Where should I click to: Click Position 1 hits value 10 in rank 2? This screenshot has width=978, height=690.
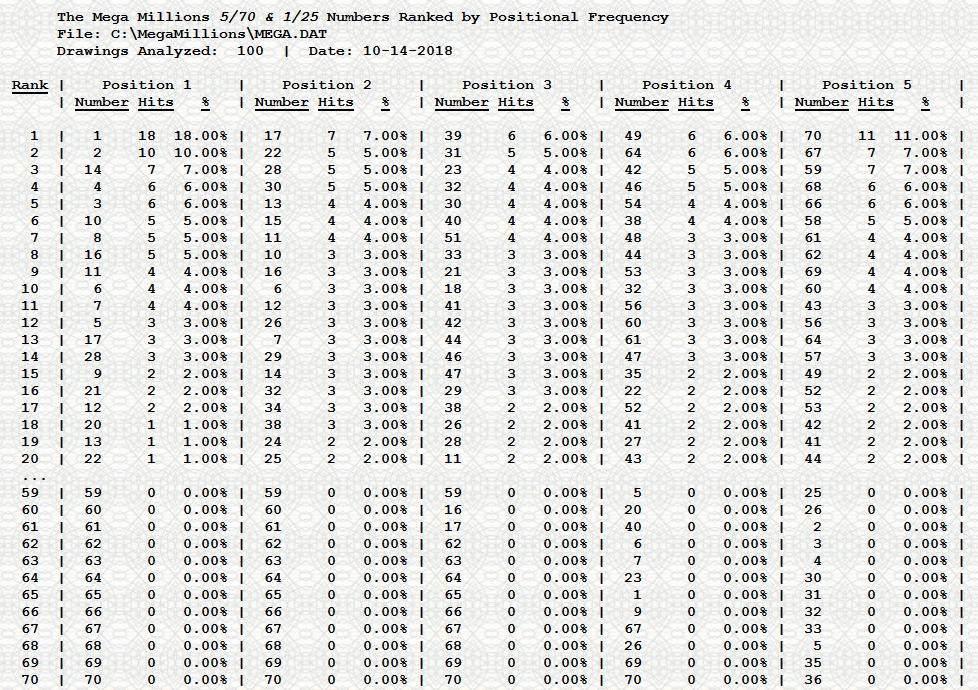pos(147,153)
